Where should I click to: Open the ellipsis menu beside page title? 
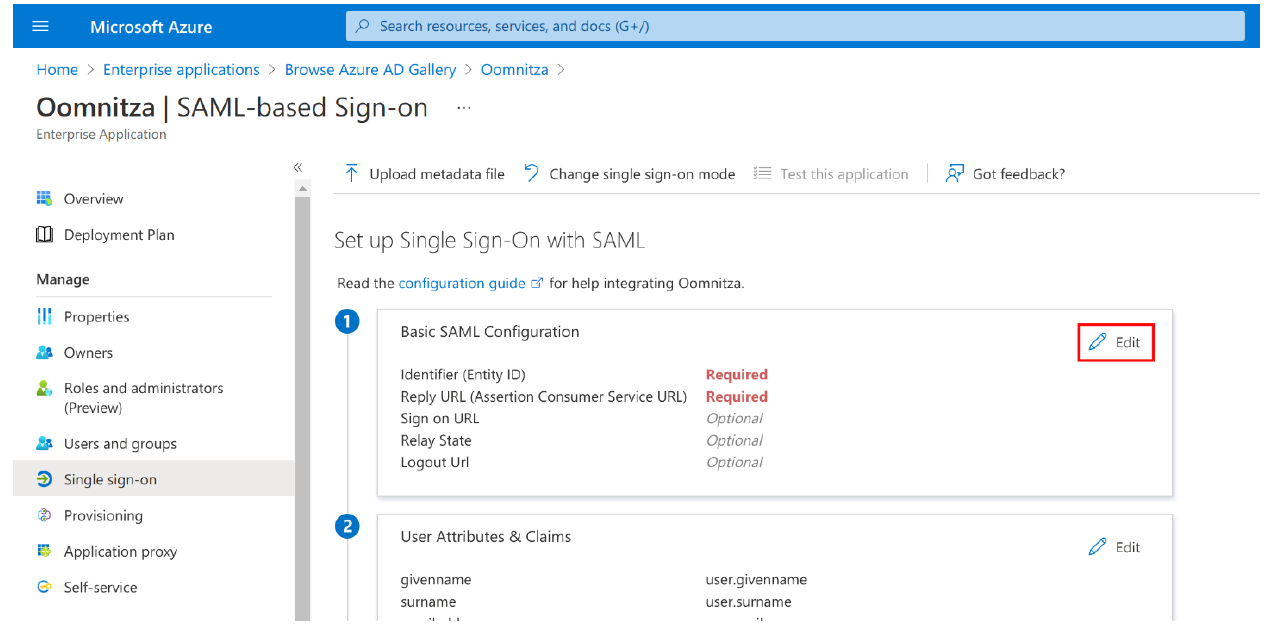point(463,108)
